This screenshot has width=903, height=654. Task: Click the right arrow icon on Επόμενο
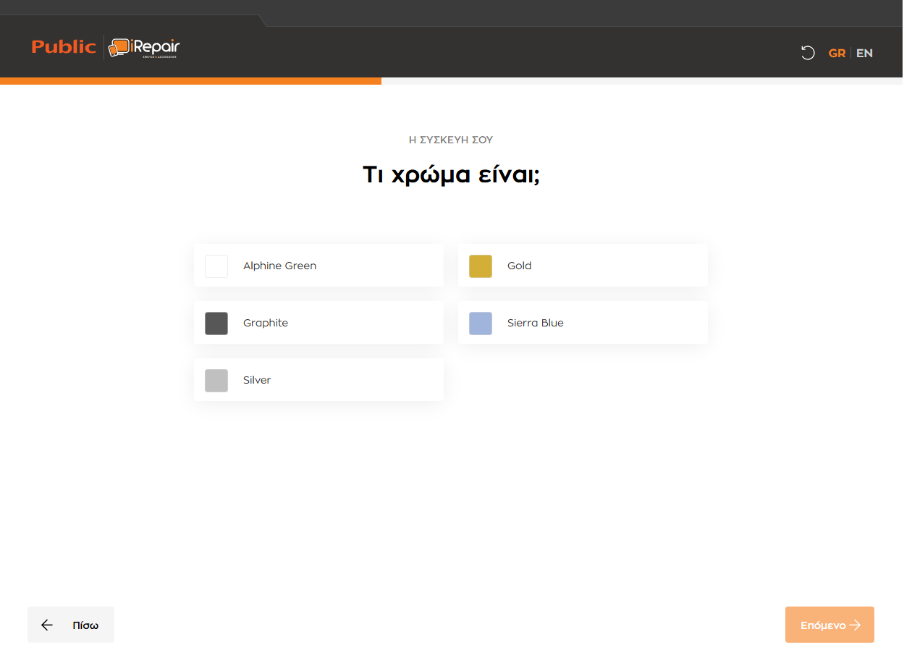tap(855, 625)
